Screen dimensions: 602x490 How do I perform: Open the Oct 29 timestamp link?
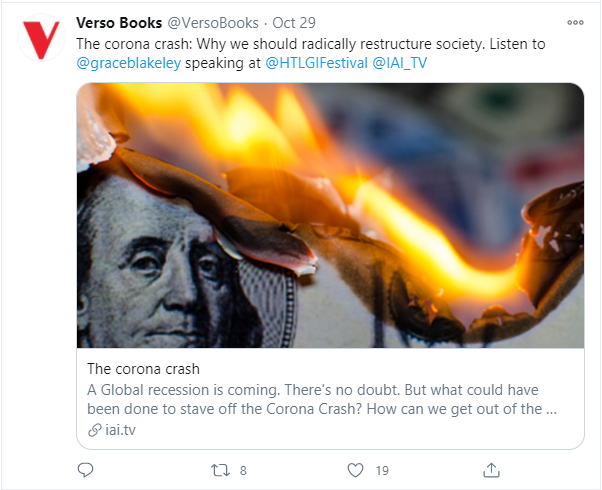294,23
